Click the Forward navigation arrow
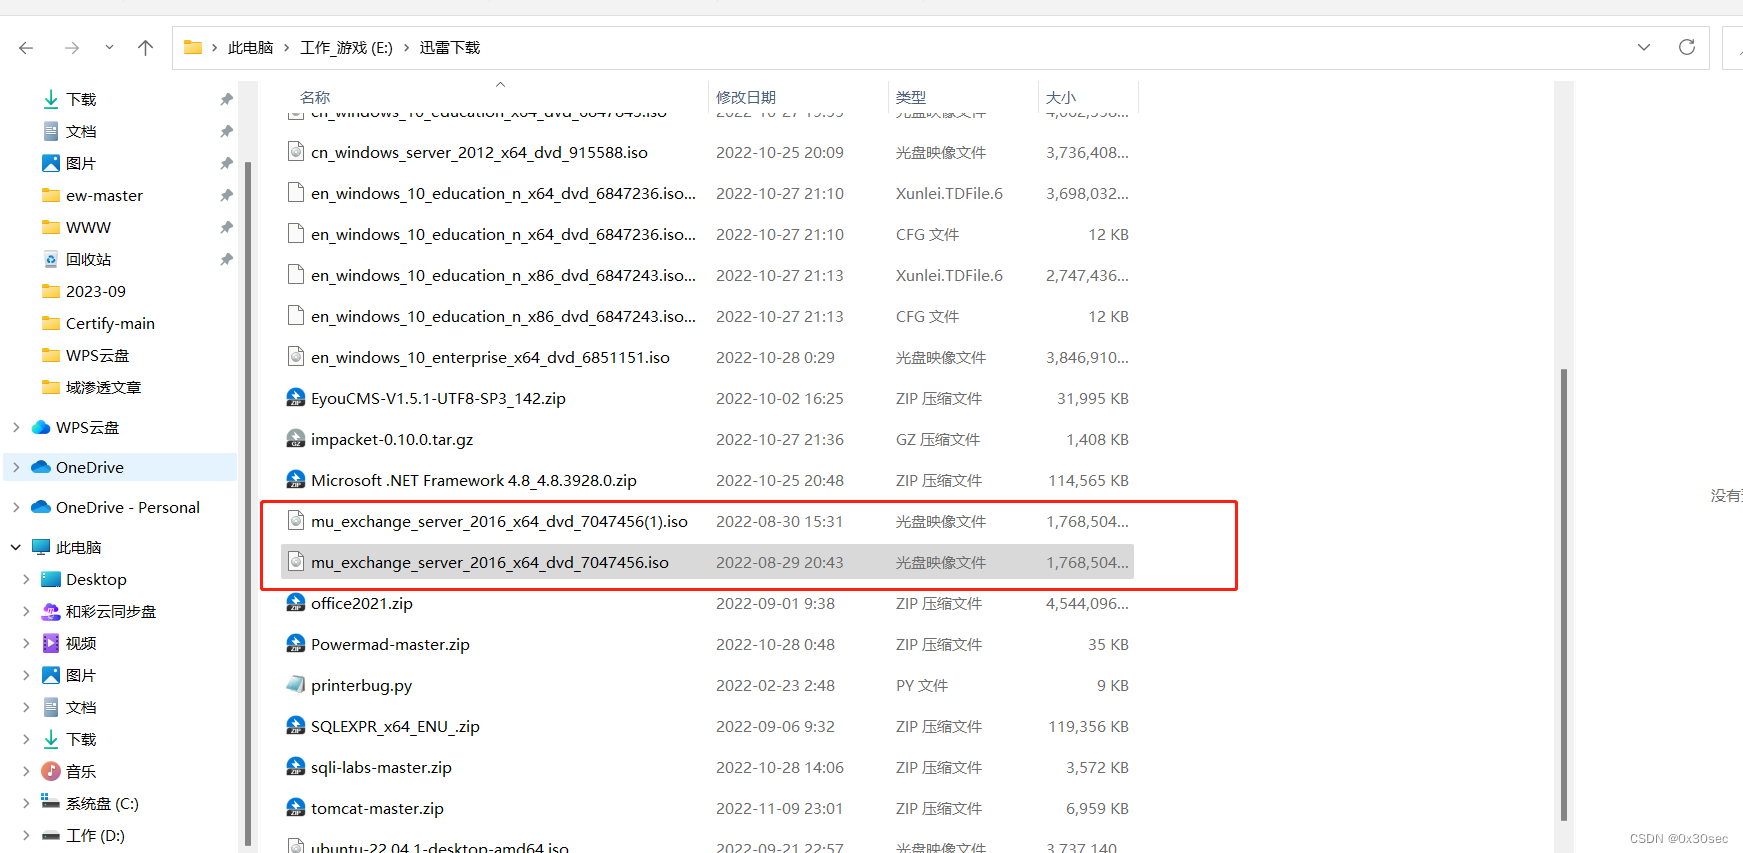Viewport: 1743px width, 853px height. click(x=71, y=47)
